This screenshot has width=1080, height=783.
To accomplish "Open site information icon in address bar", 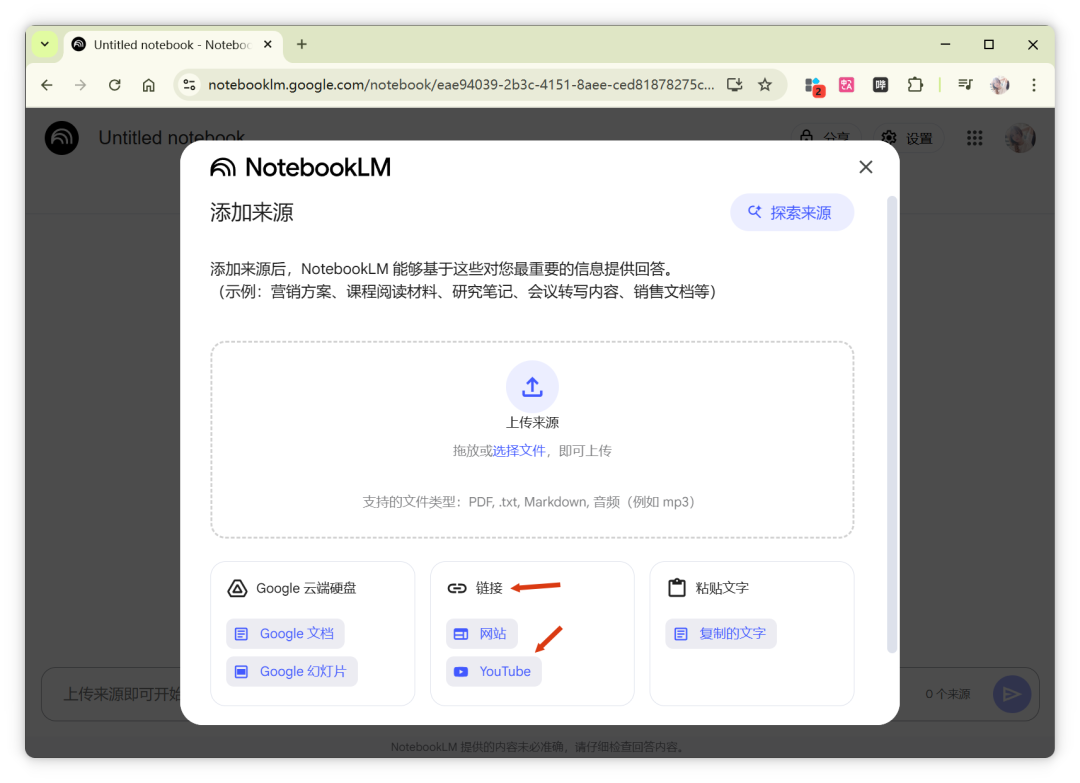I will (x=189, y=85).
